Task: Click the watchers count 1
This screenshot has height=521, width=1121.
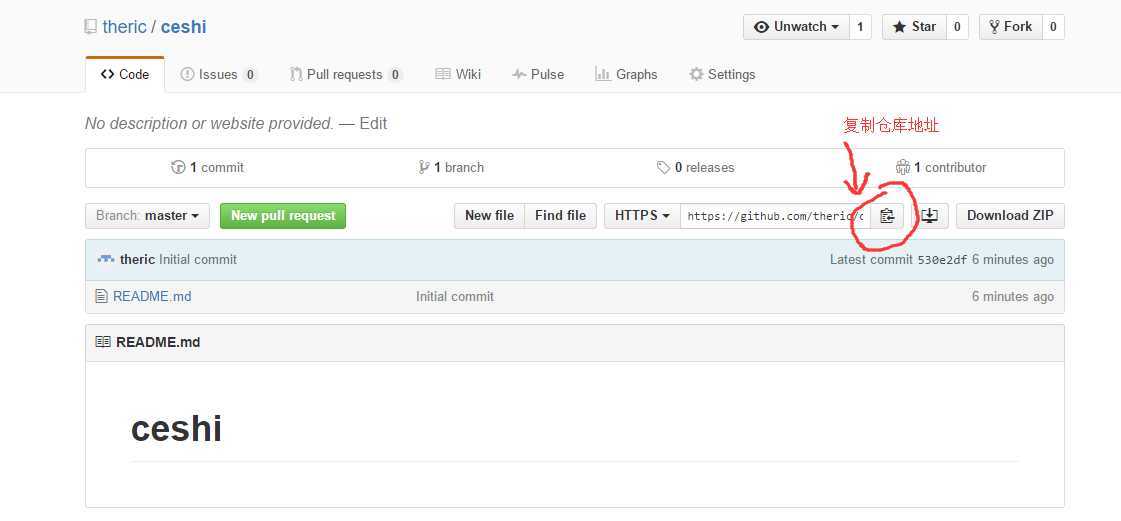Action: (860, 27)
